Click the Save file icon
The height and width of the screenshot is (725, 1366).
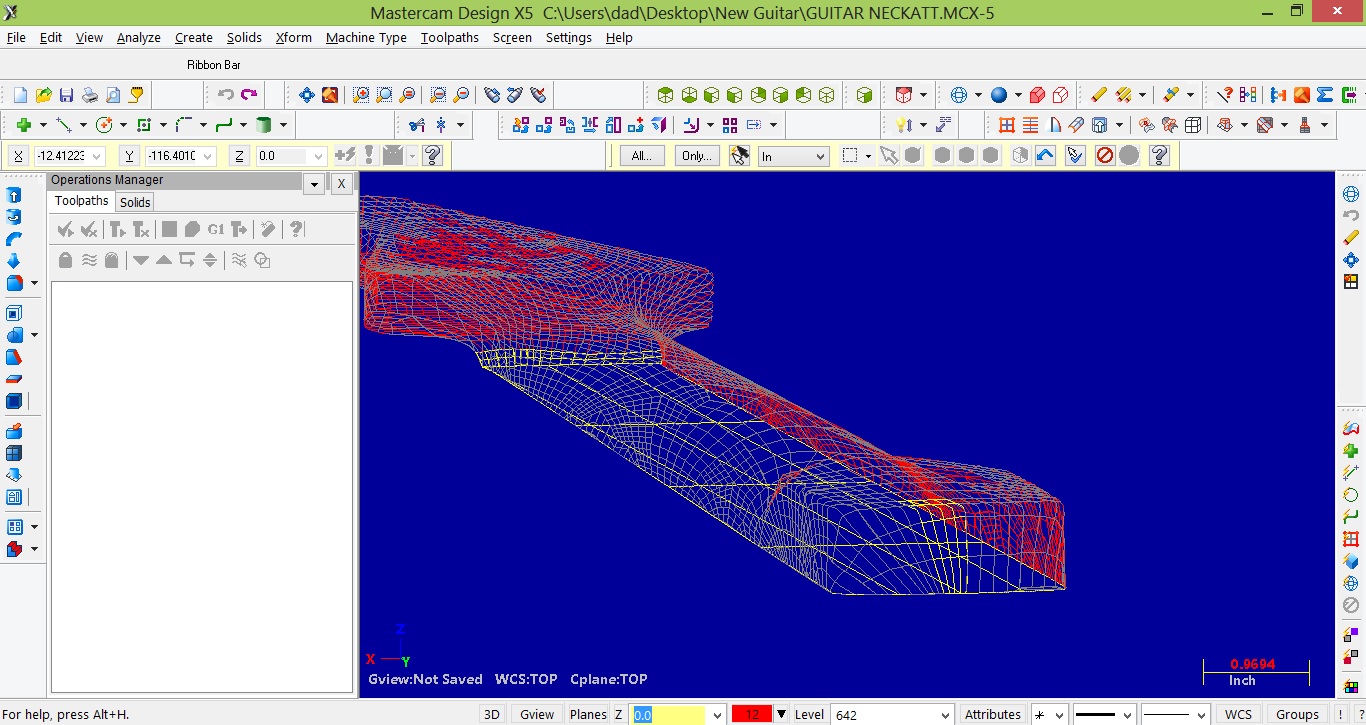point(66,95)
